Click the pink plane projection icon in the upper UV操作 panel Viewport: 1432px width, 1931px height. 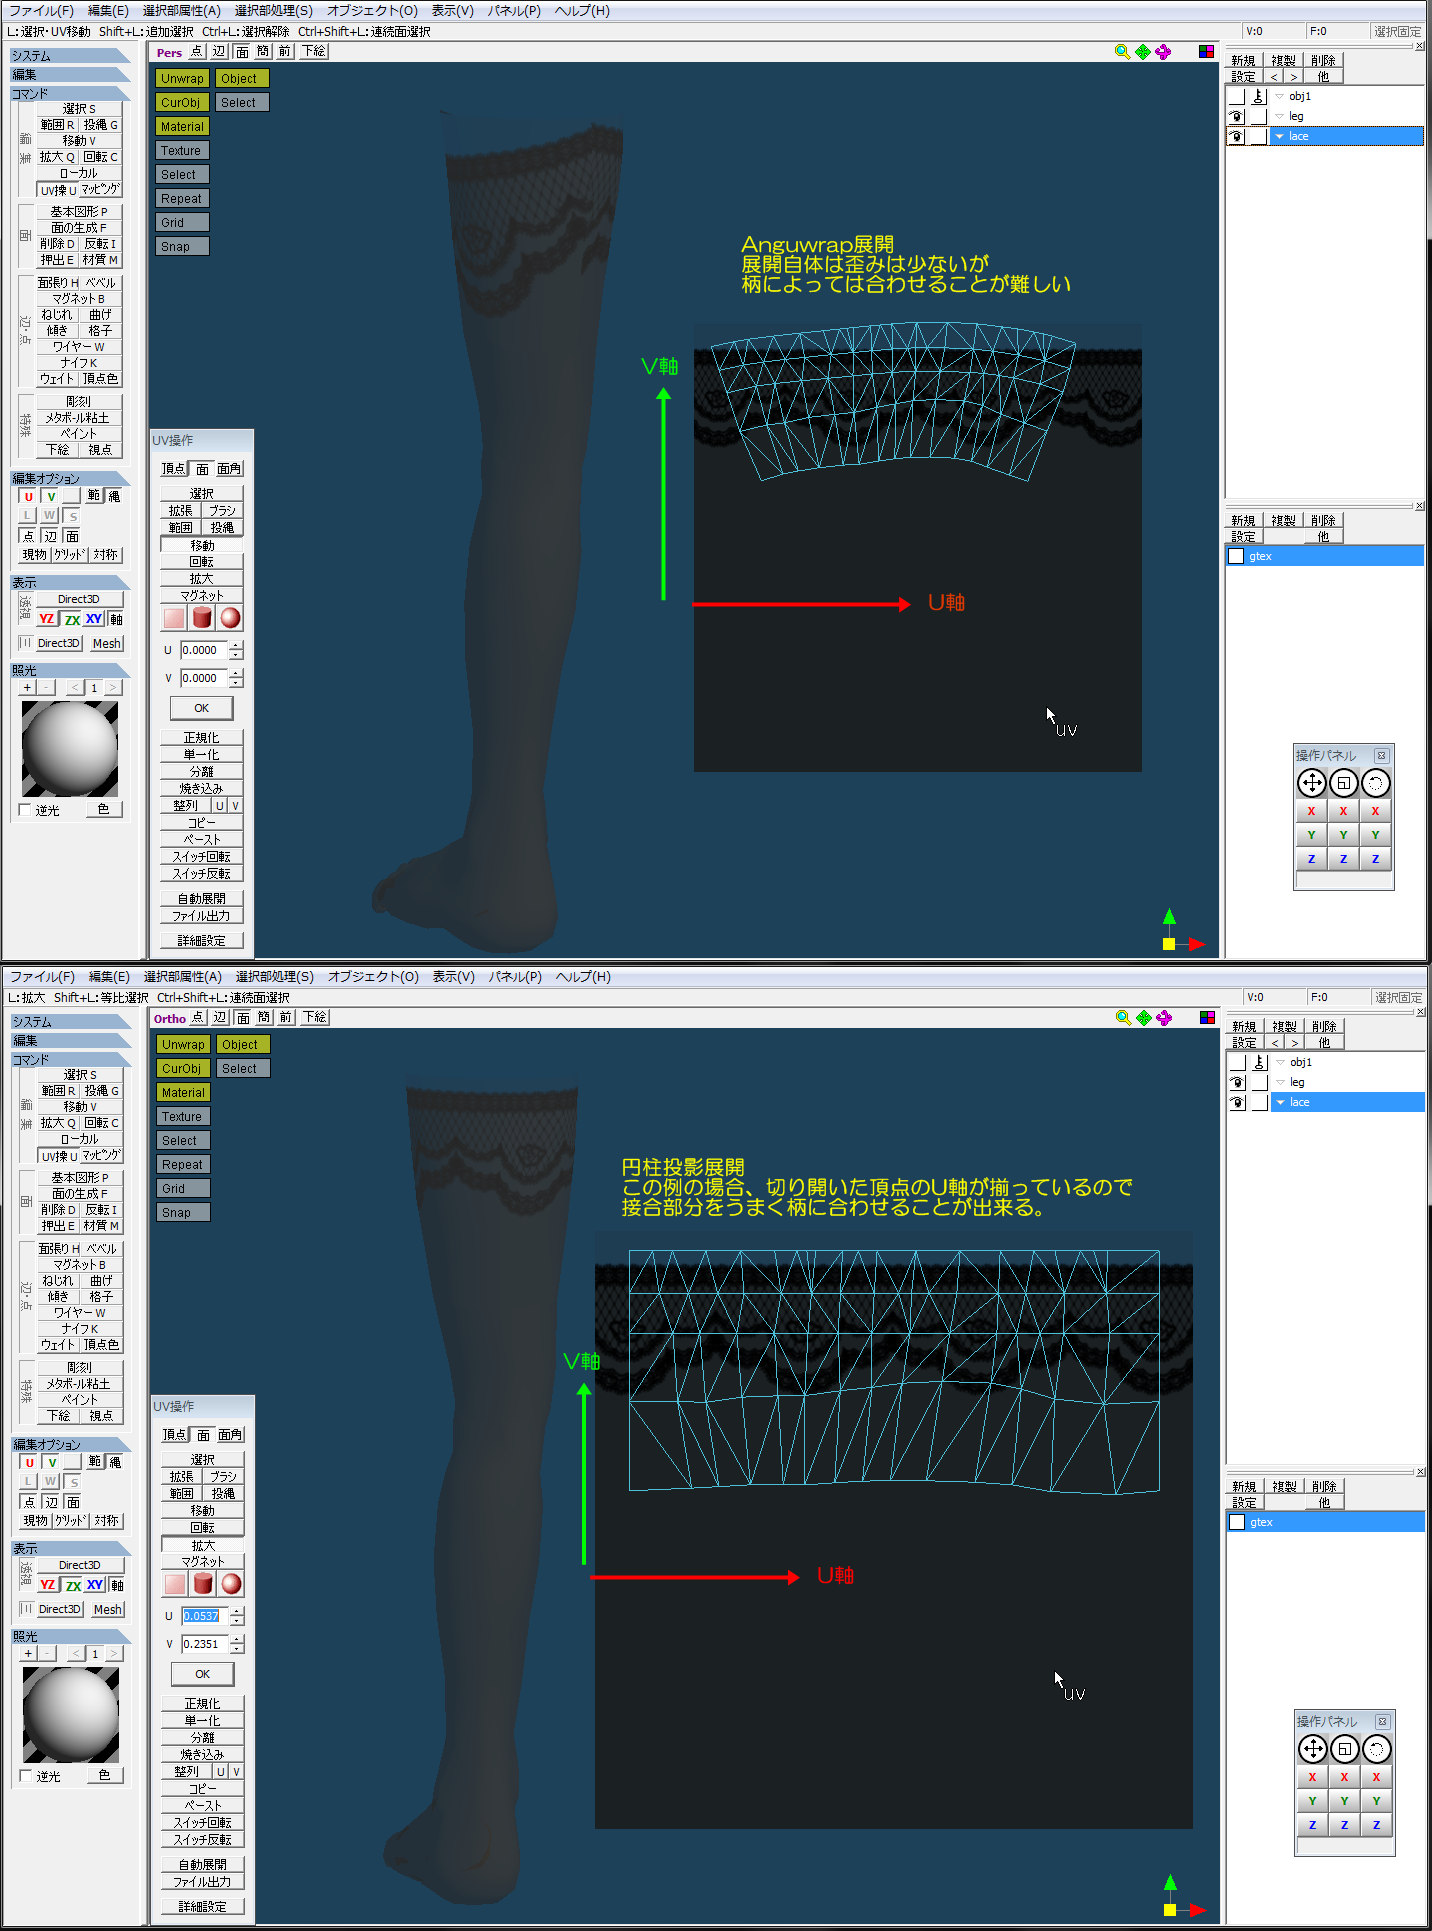pyautogui.click(x=174, y=618)
